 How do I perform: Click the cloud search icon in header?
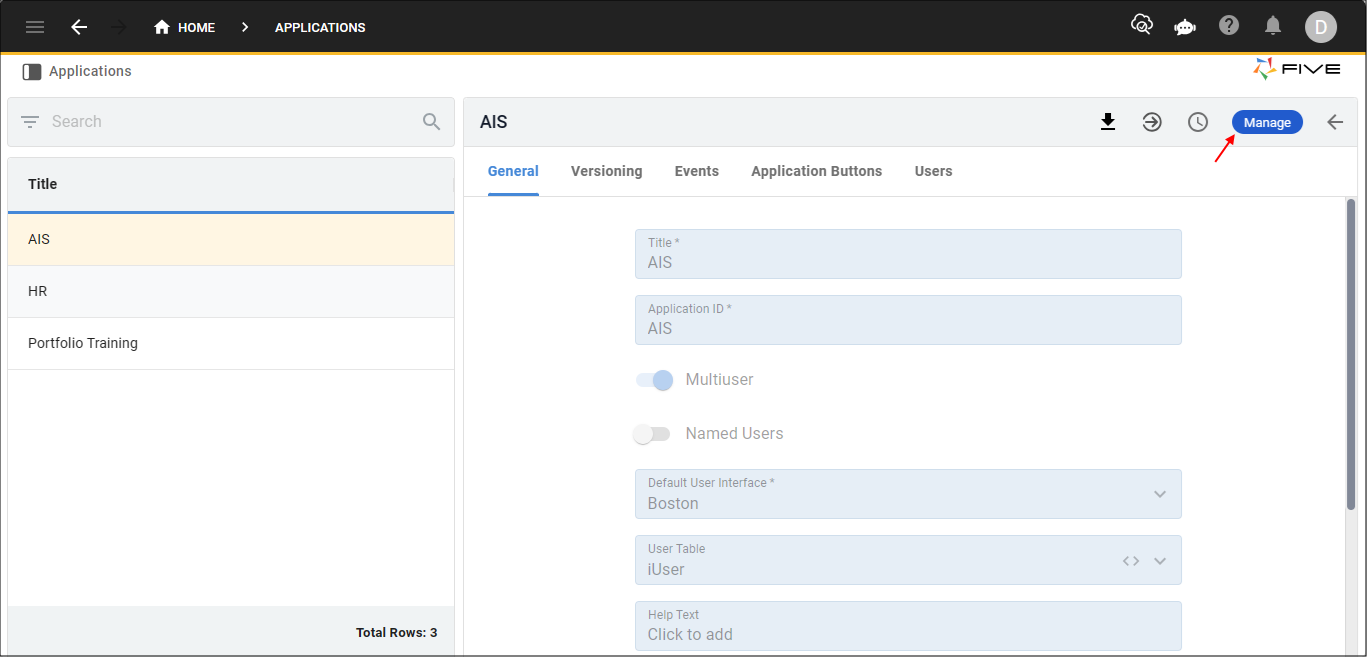pos(1141,25)
